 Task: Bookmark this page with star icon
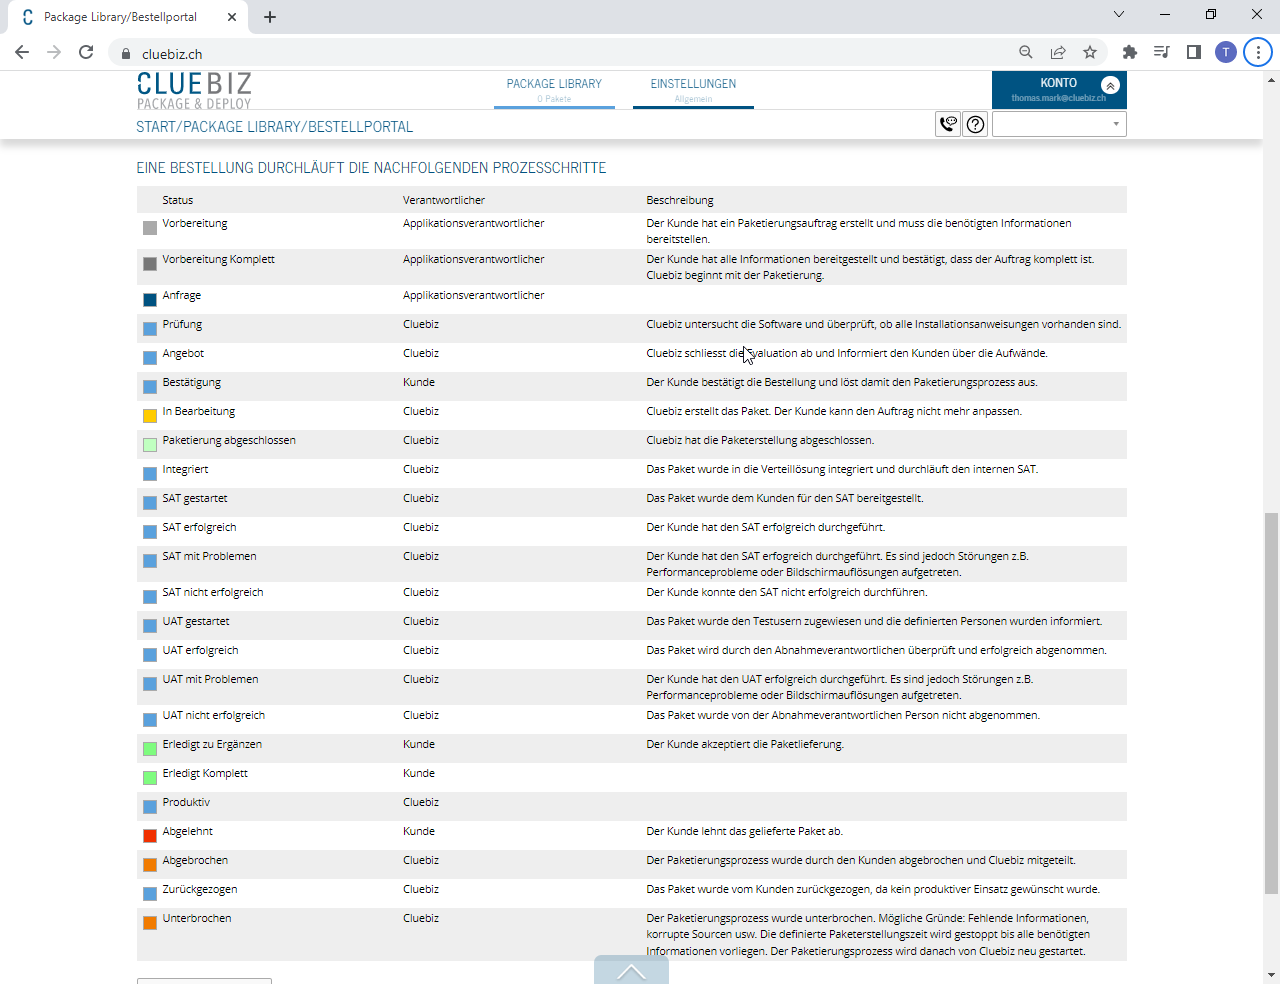[x=1090, y=52]
